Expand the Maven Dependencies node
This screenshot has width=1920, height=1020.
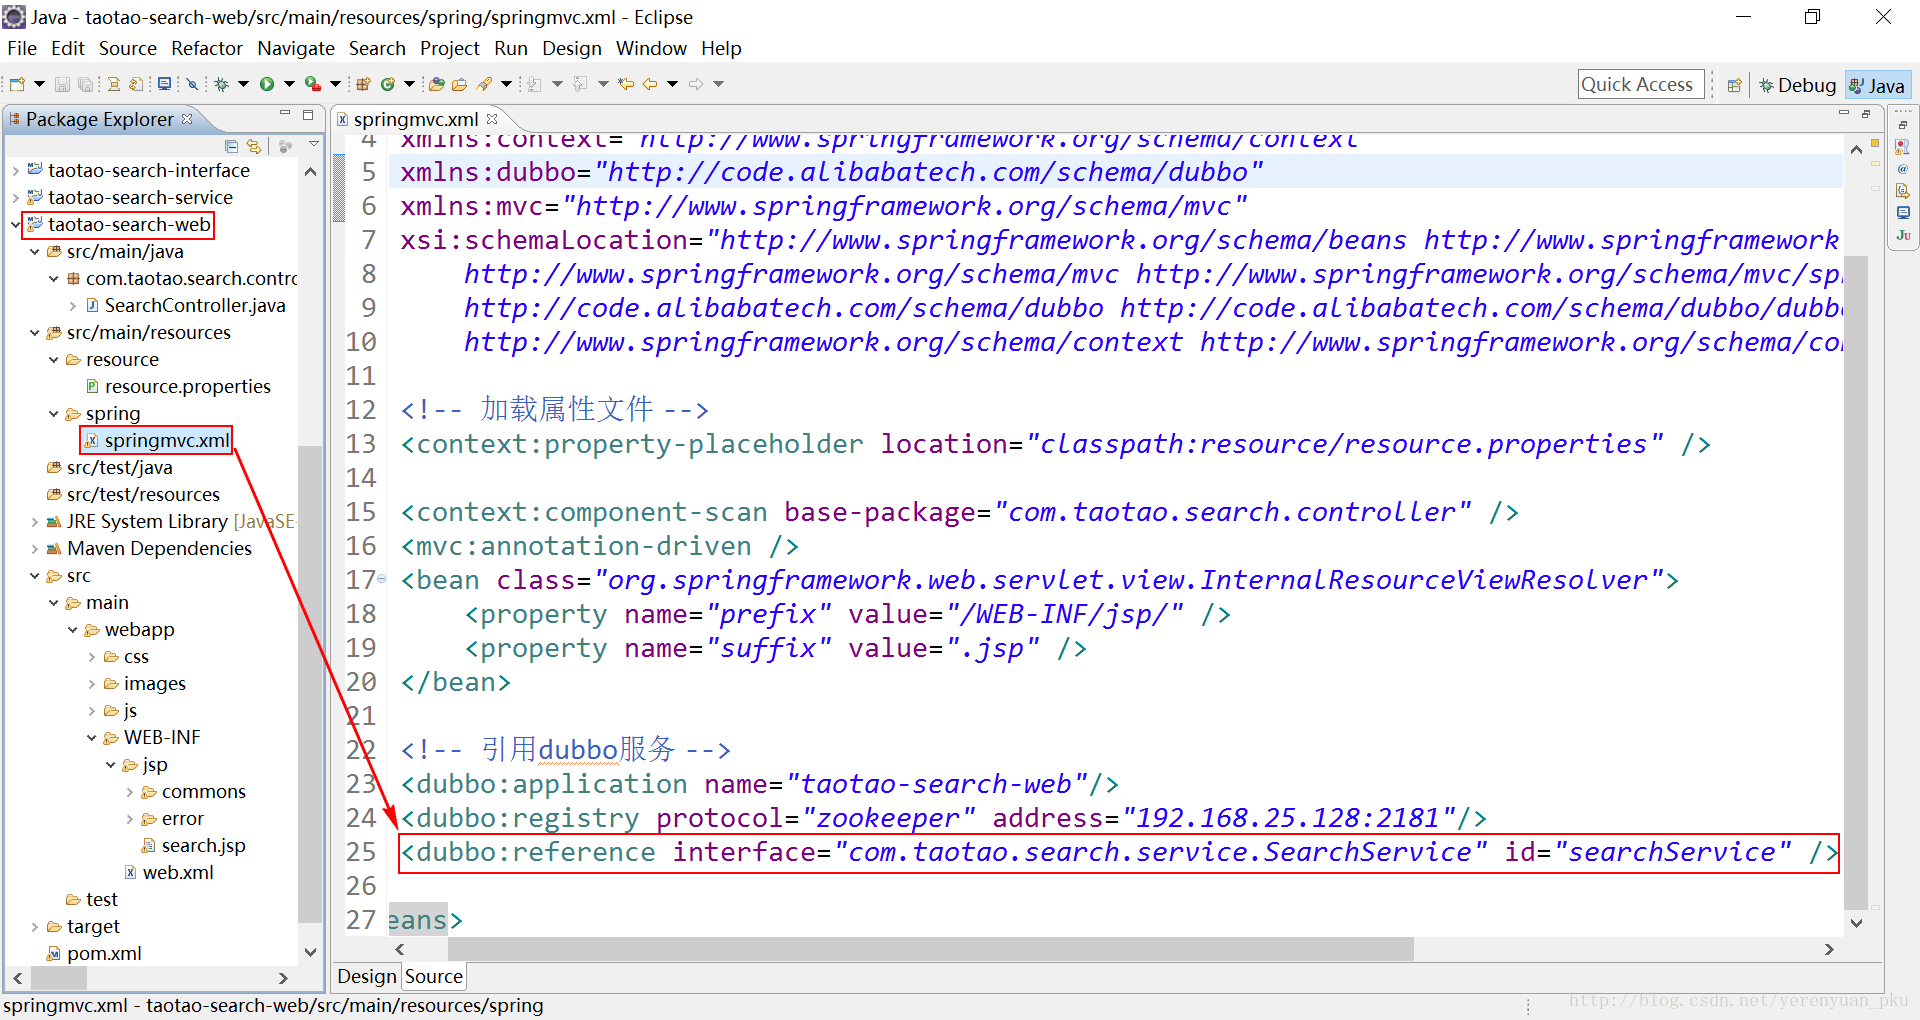pos(34,549)
